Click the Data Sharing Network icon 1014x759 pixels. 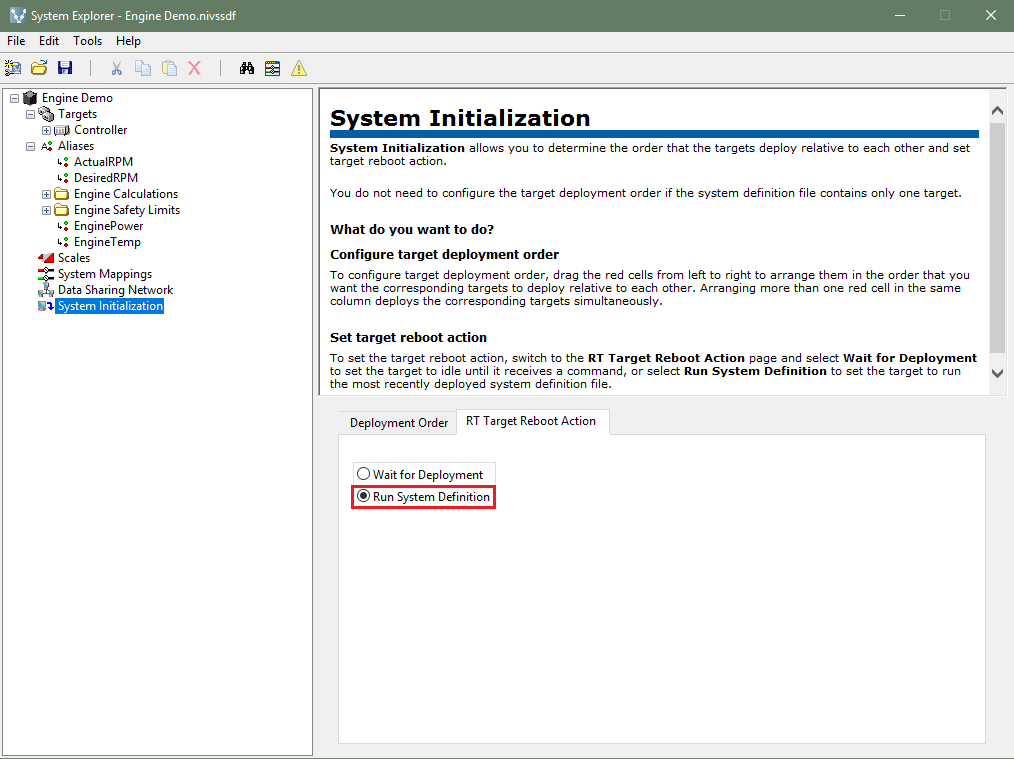tap(46, 290)
